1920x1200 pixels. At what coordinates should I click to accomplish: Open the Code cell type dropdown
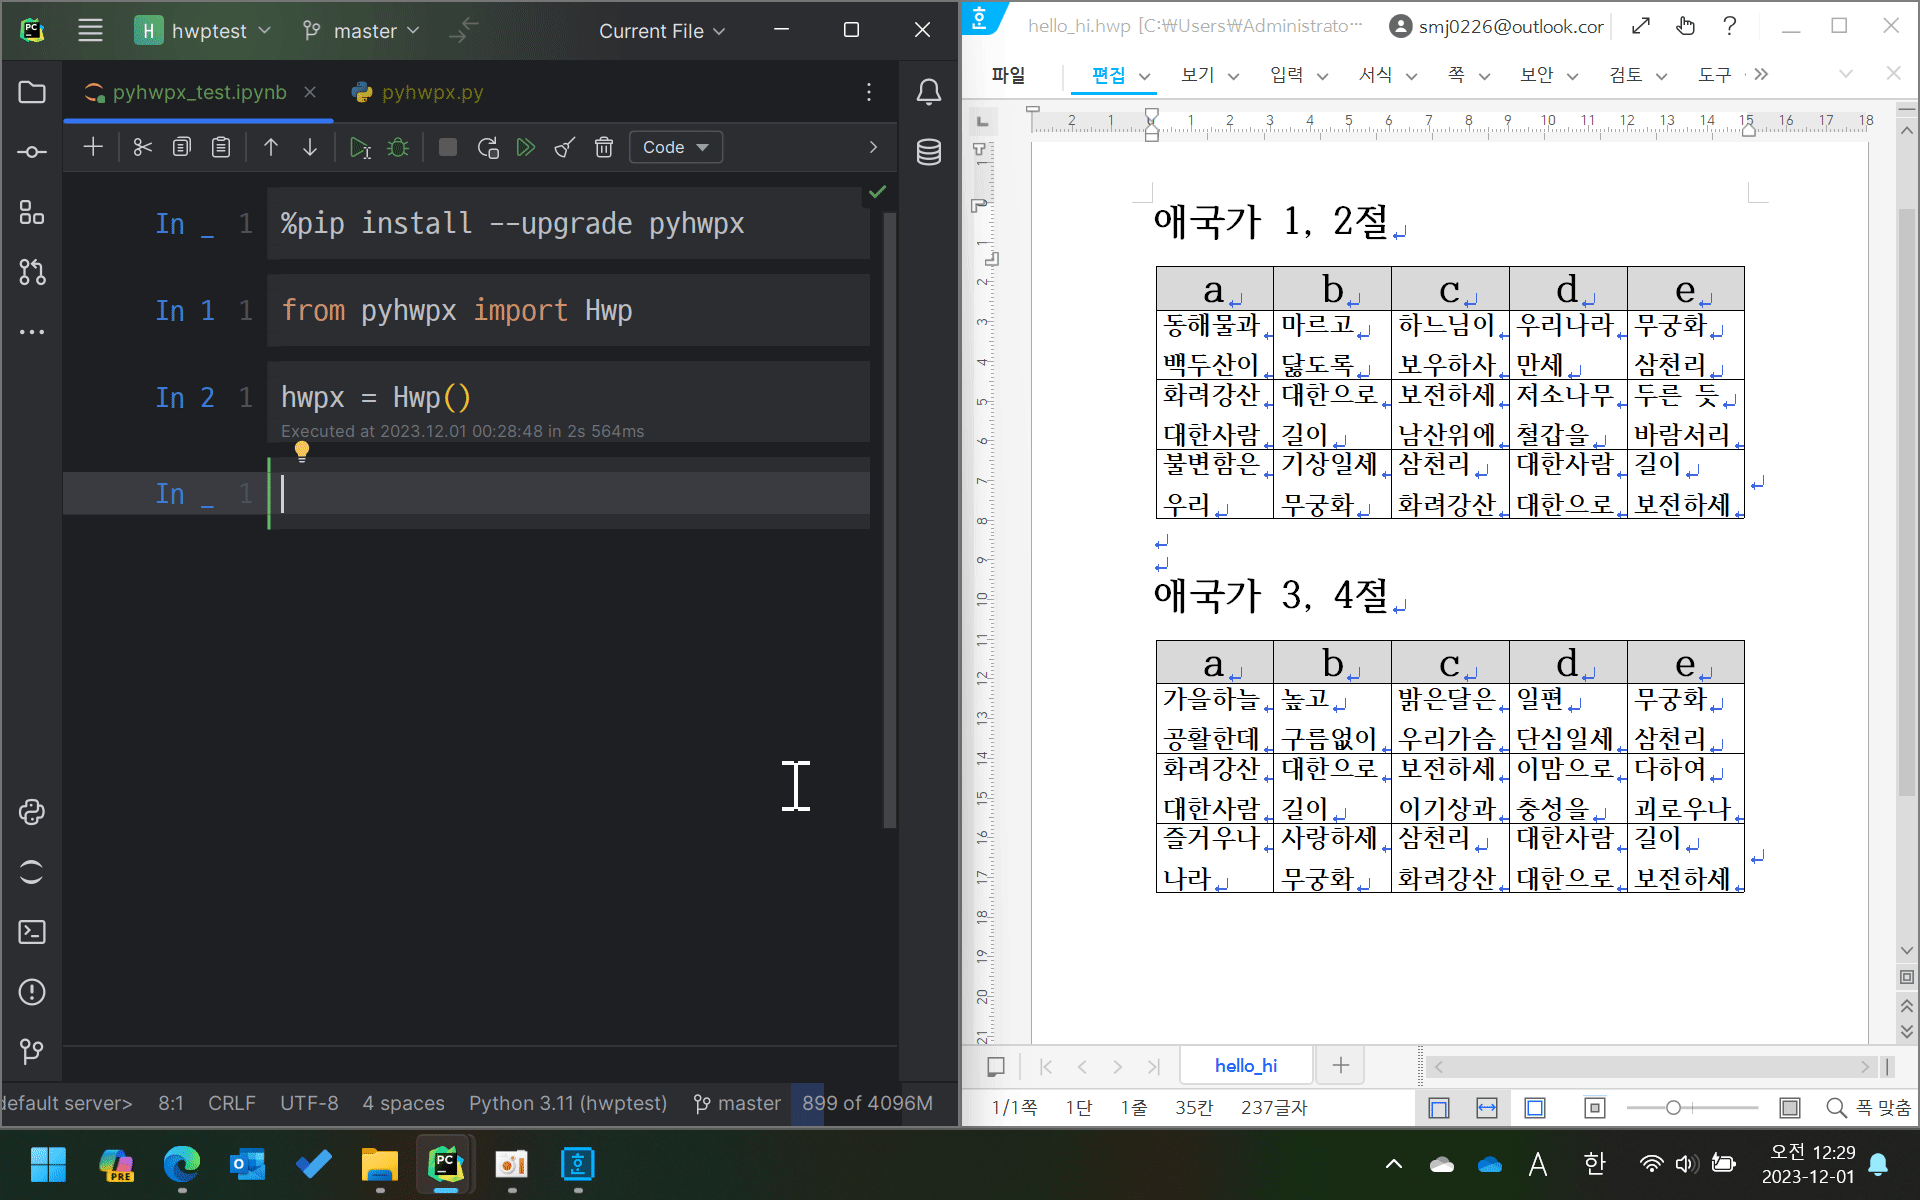coord(675,147)
